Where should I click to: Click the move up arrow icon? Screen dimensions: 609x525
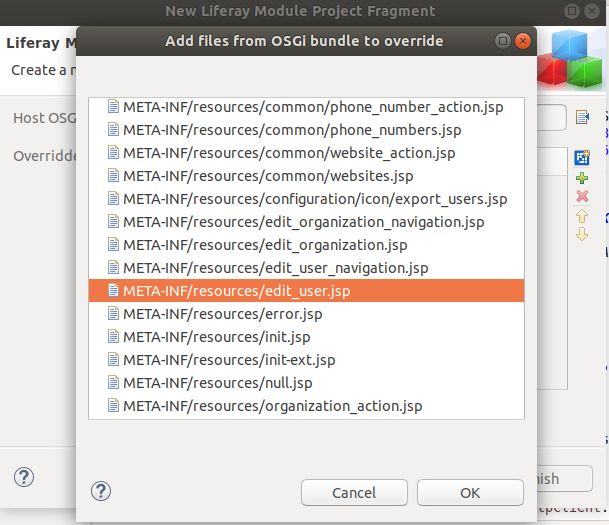coord(582,216)
